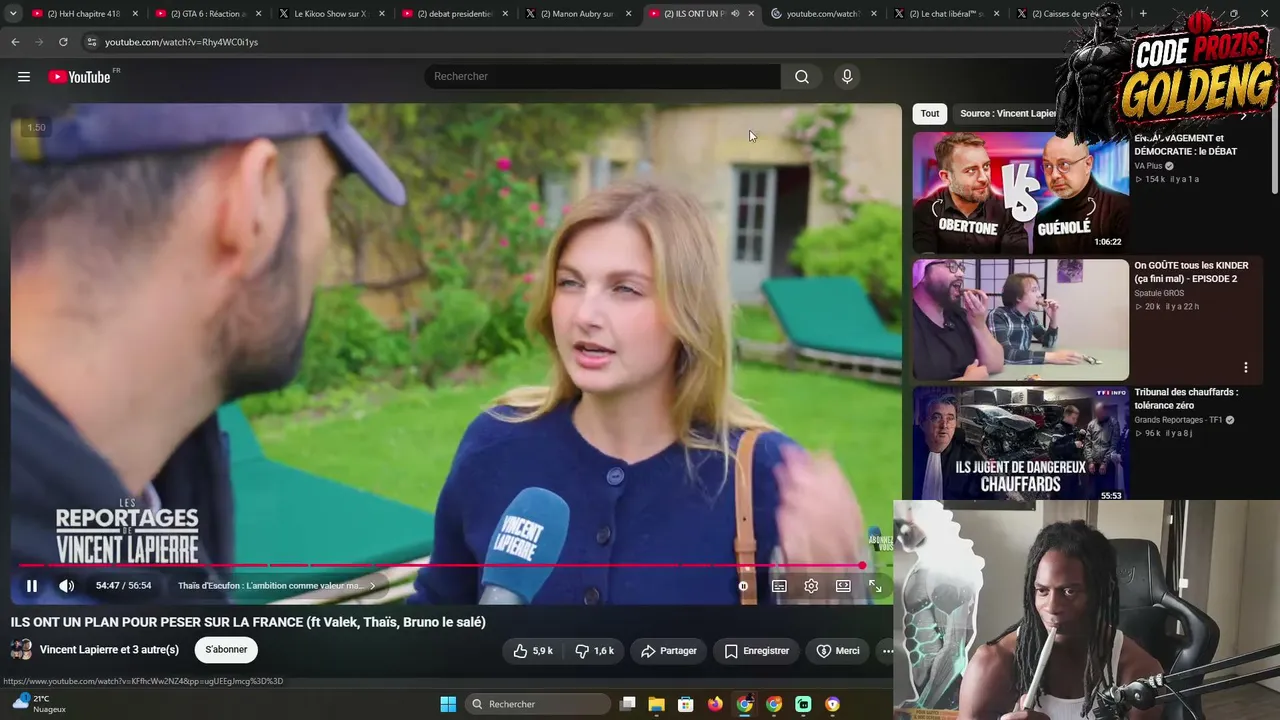Close the 'ILS ONT UN' browser tab
This screenshot has height=720, width=1280.
[x=752, y=14]
